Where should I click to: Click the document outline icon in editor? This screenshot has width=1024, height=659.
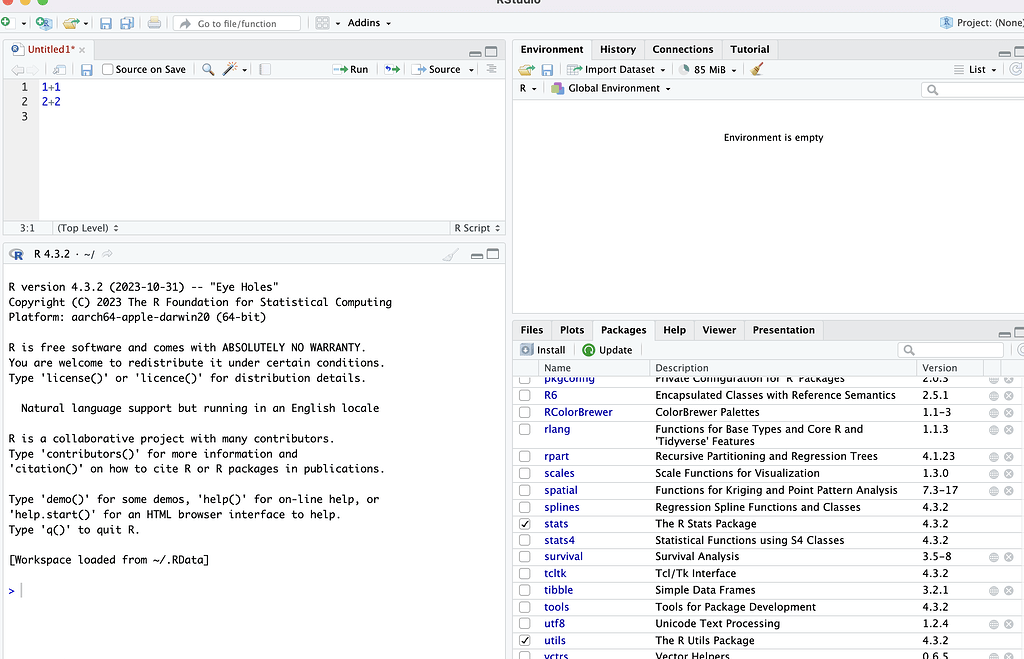click(492, 69)
